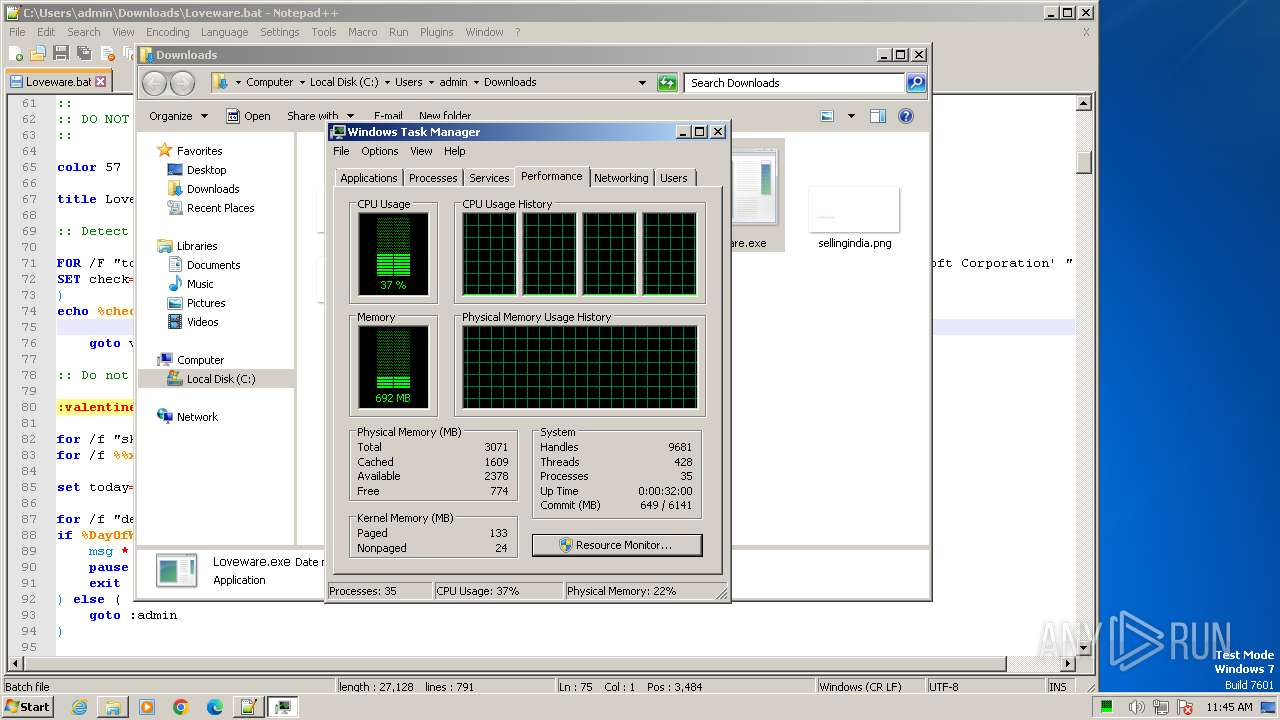Viewport: 1280px width, 720px height.
Task: Click the blue search magnifier button
Action: [915, 83]
